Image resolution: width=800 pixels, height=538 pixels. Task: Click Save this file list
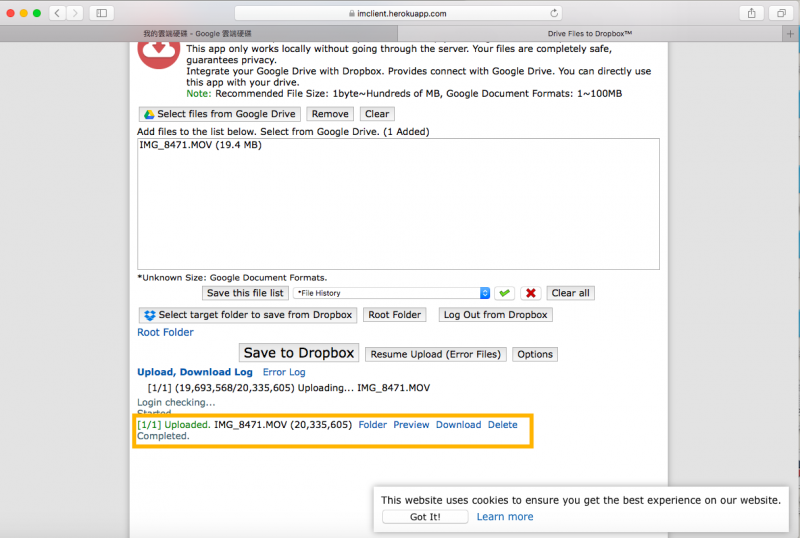click(245, 293)
